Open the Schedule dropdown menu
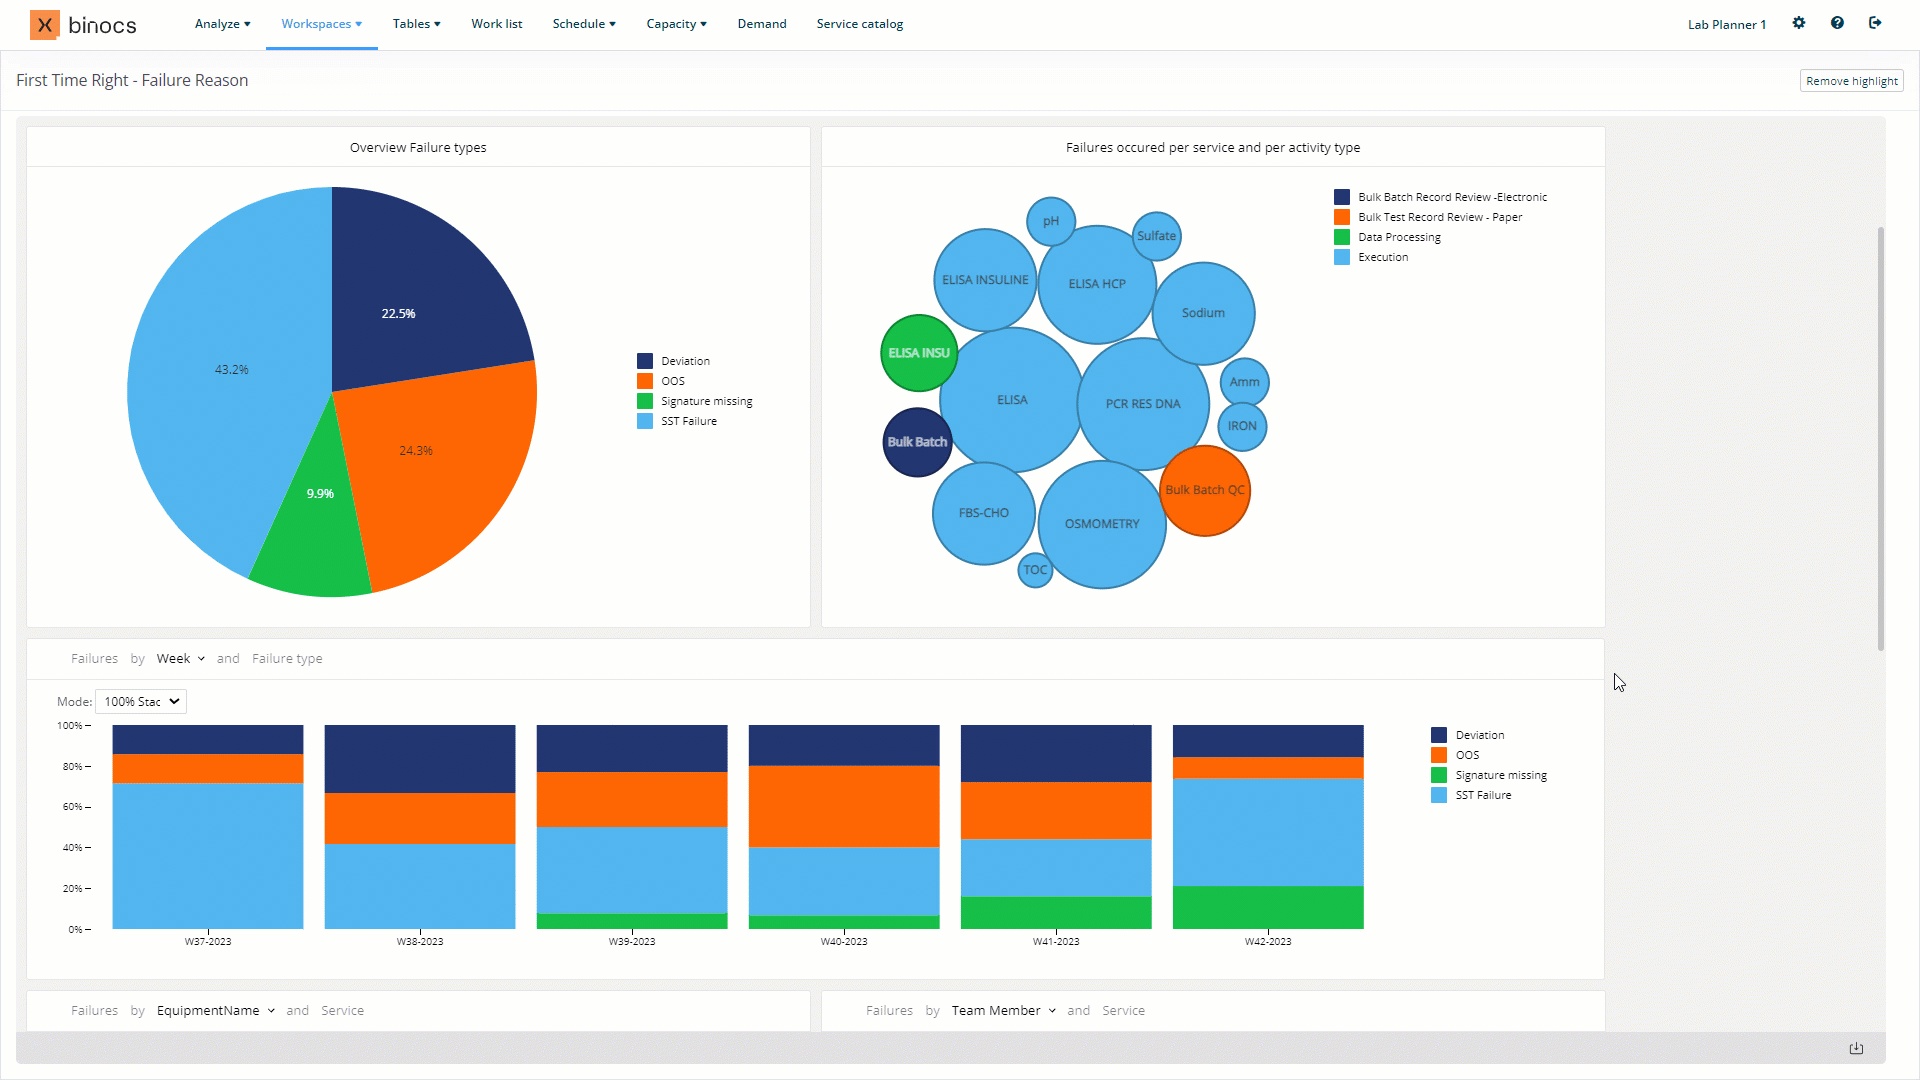1920x1080 pixels. click(x=584, y=24)
